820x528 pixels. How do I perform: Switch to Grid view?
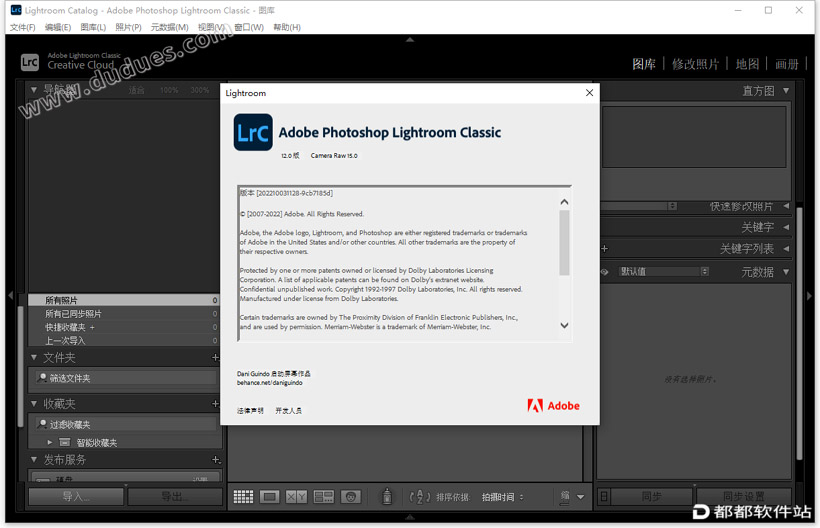[243, 497]
